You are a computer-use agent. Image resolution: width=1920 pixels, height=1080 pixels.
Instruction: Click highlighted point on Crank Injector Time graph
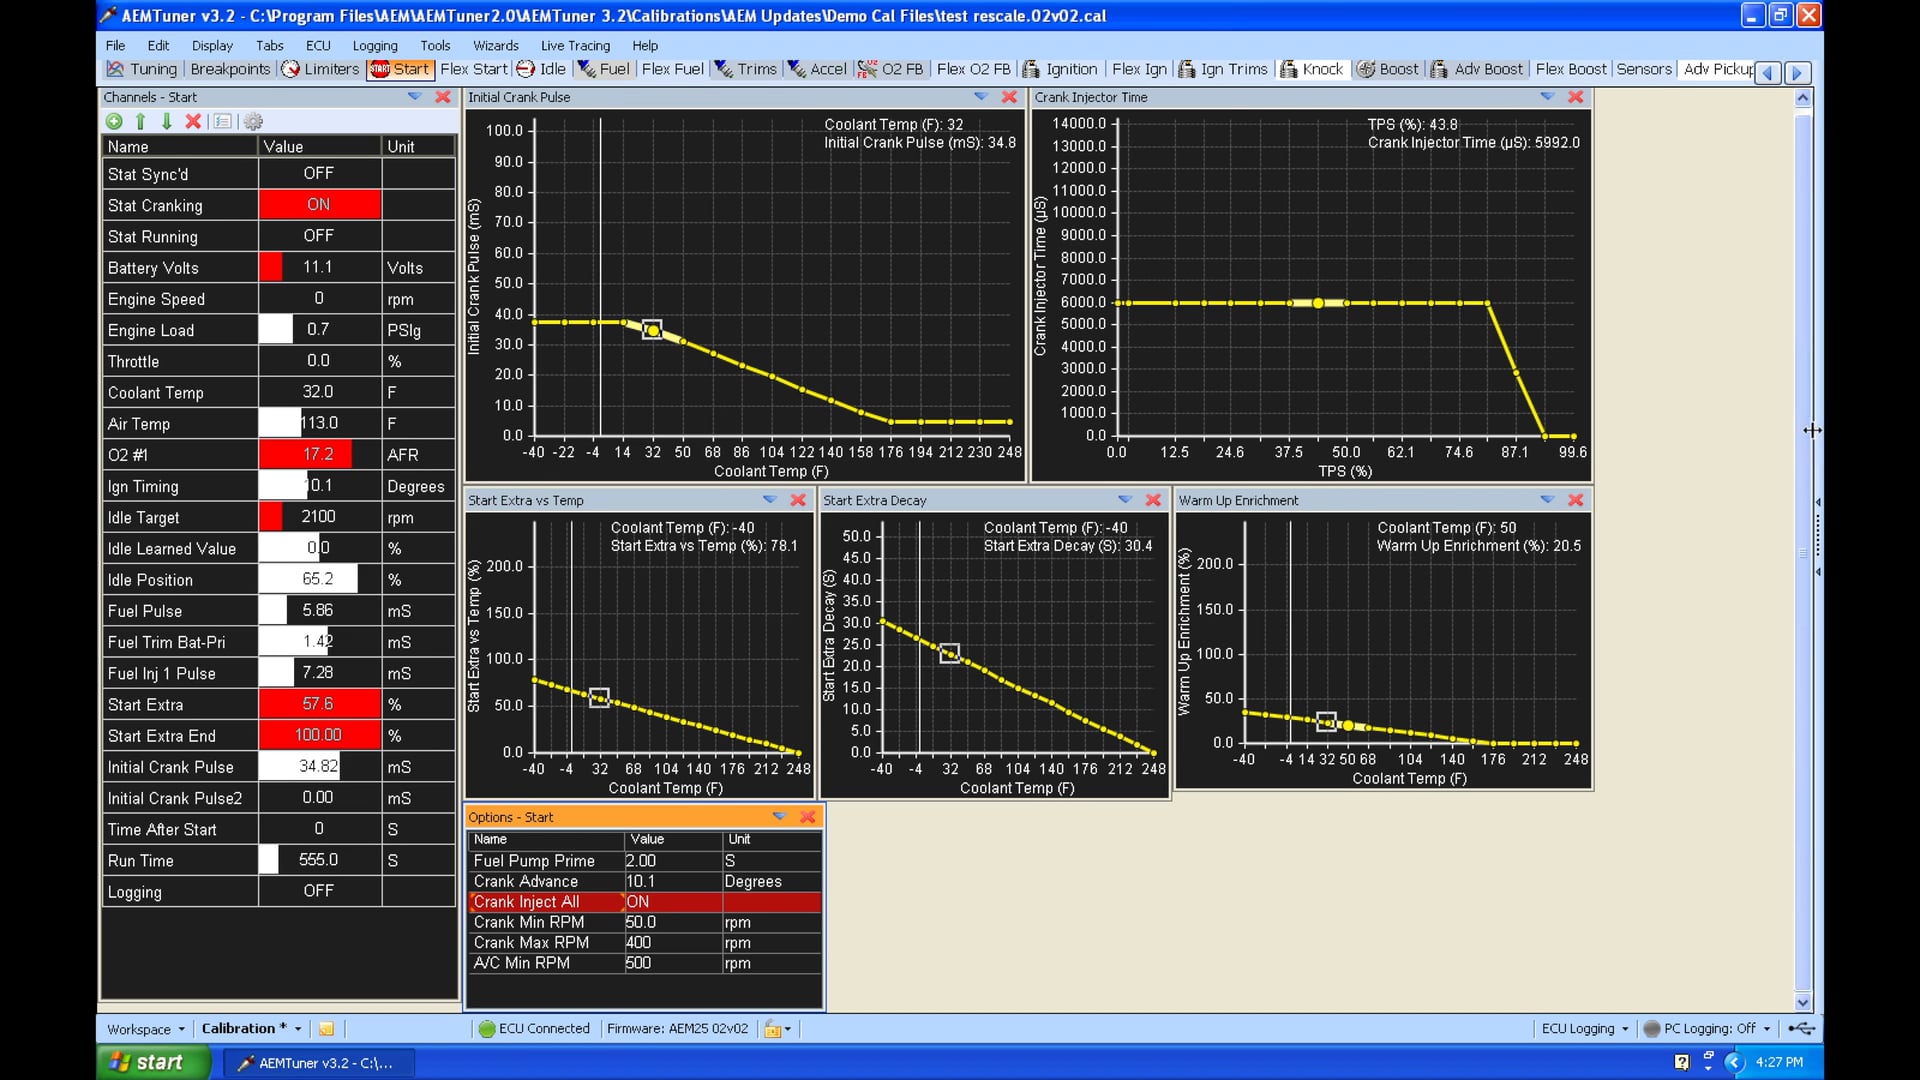pyautogui.click(x=1318, y=303)
